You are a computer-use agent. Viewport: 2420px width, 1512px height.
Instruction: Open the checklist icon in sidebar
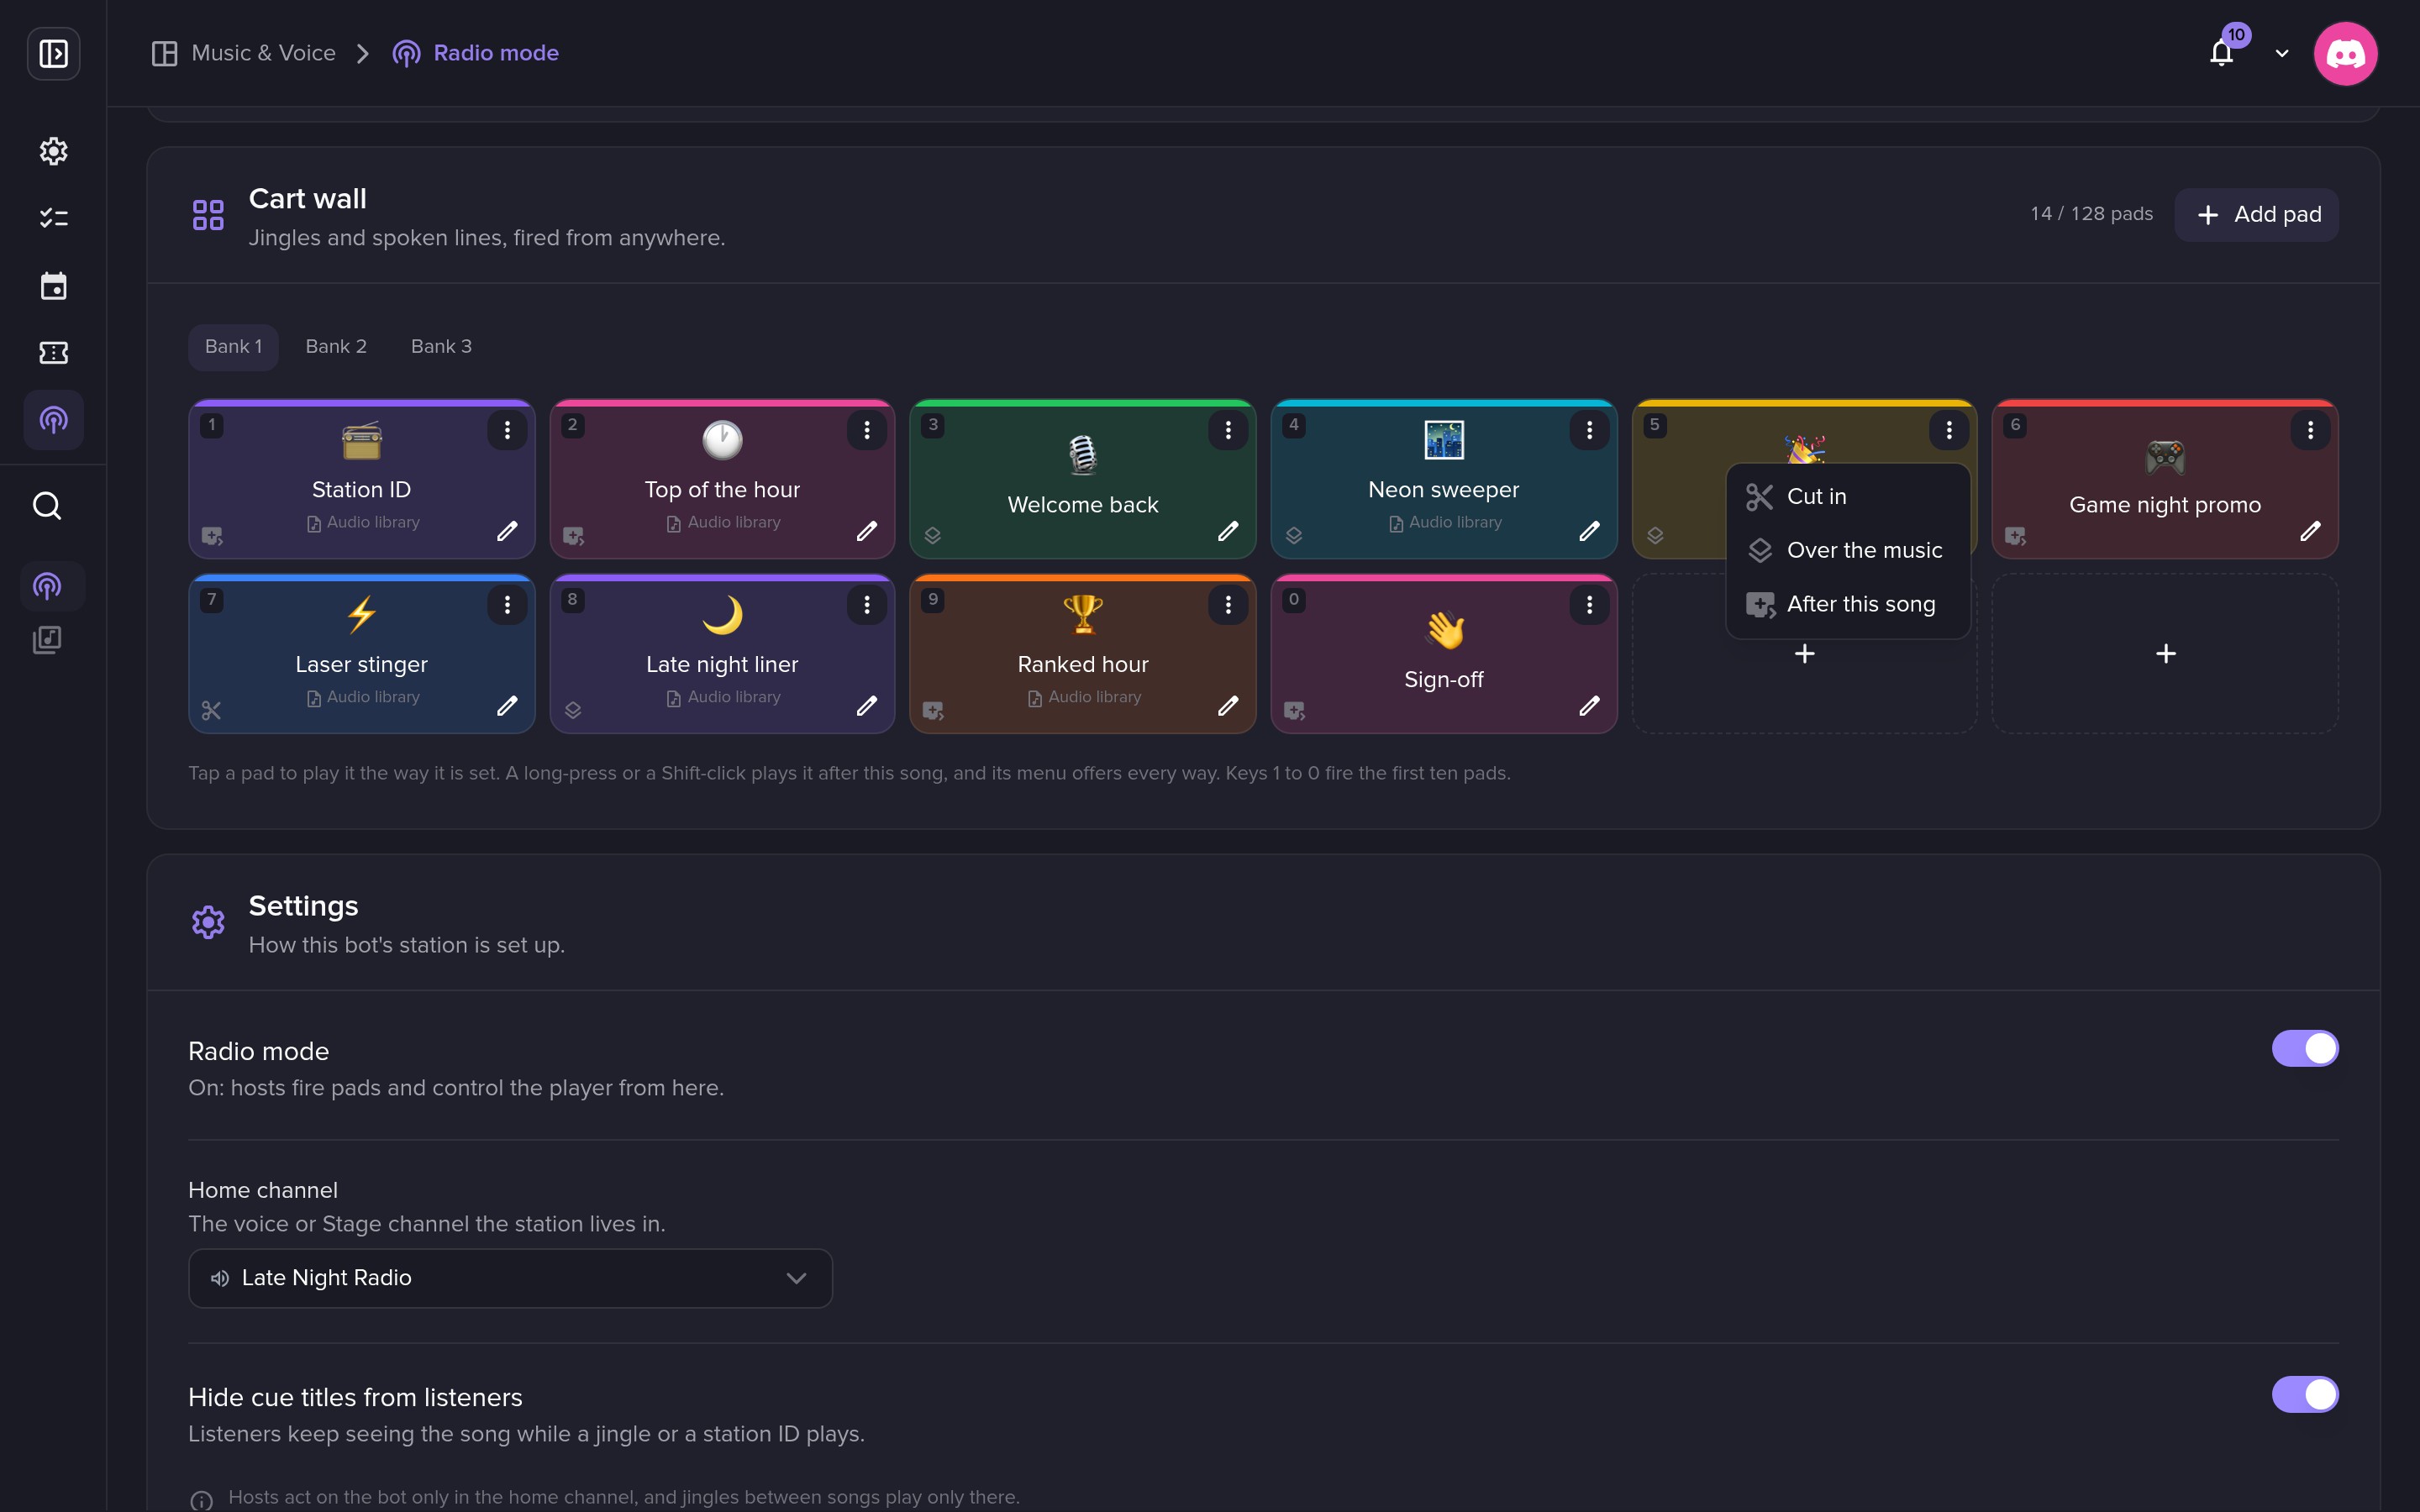click(53, 218)
